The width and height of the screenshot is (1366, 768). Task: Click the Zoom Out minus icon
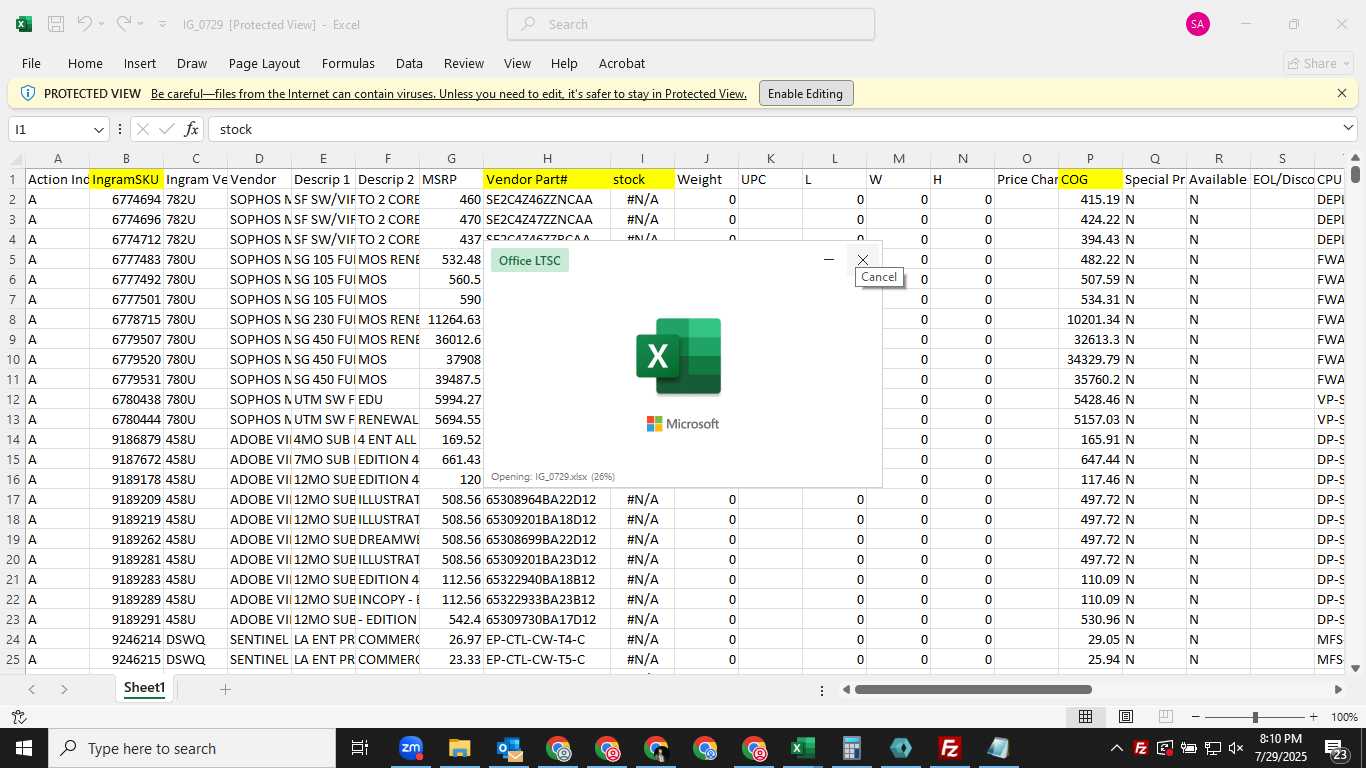pos(1195,717)
